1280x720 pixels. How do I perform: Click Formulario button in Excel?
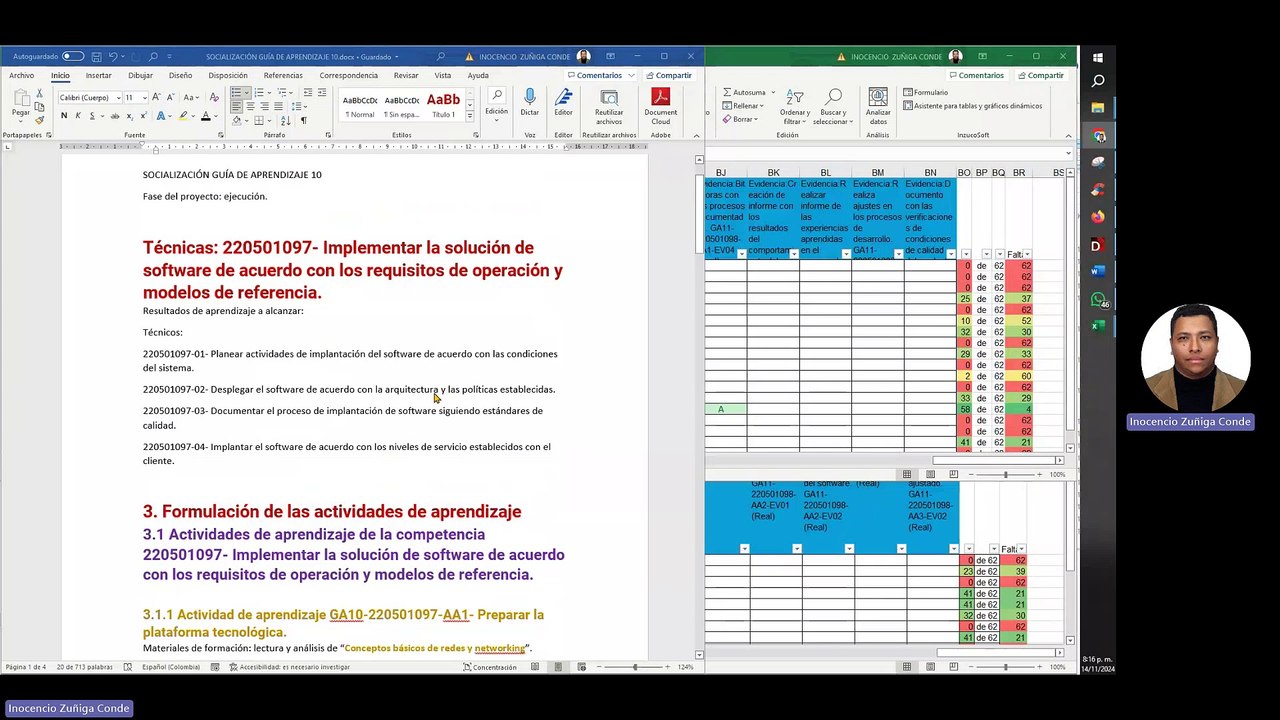pyautogui.click(x=925, y=92)
